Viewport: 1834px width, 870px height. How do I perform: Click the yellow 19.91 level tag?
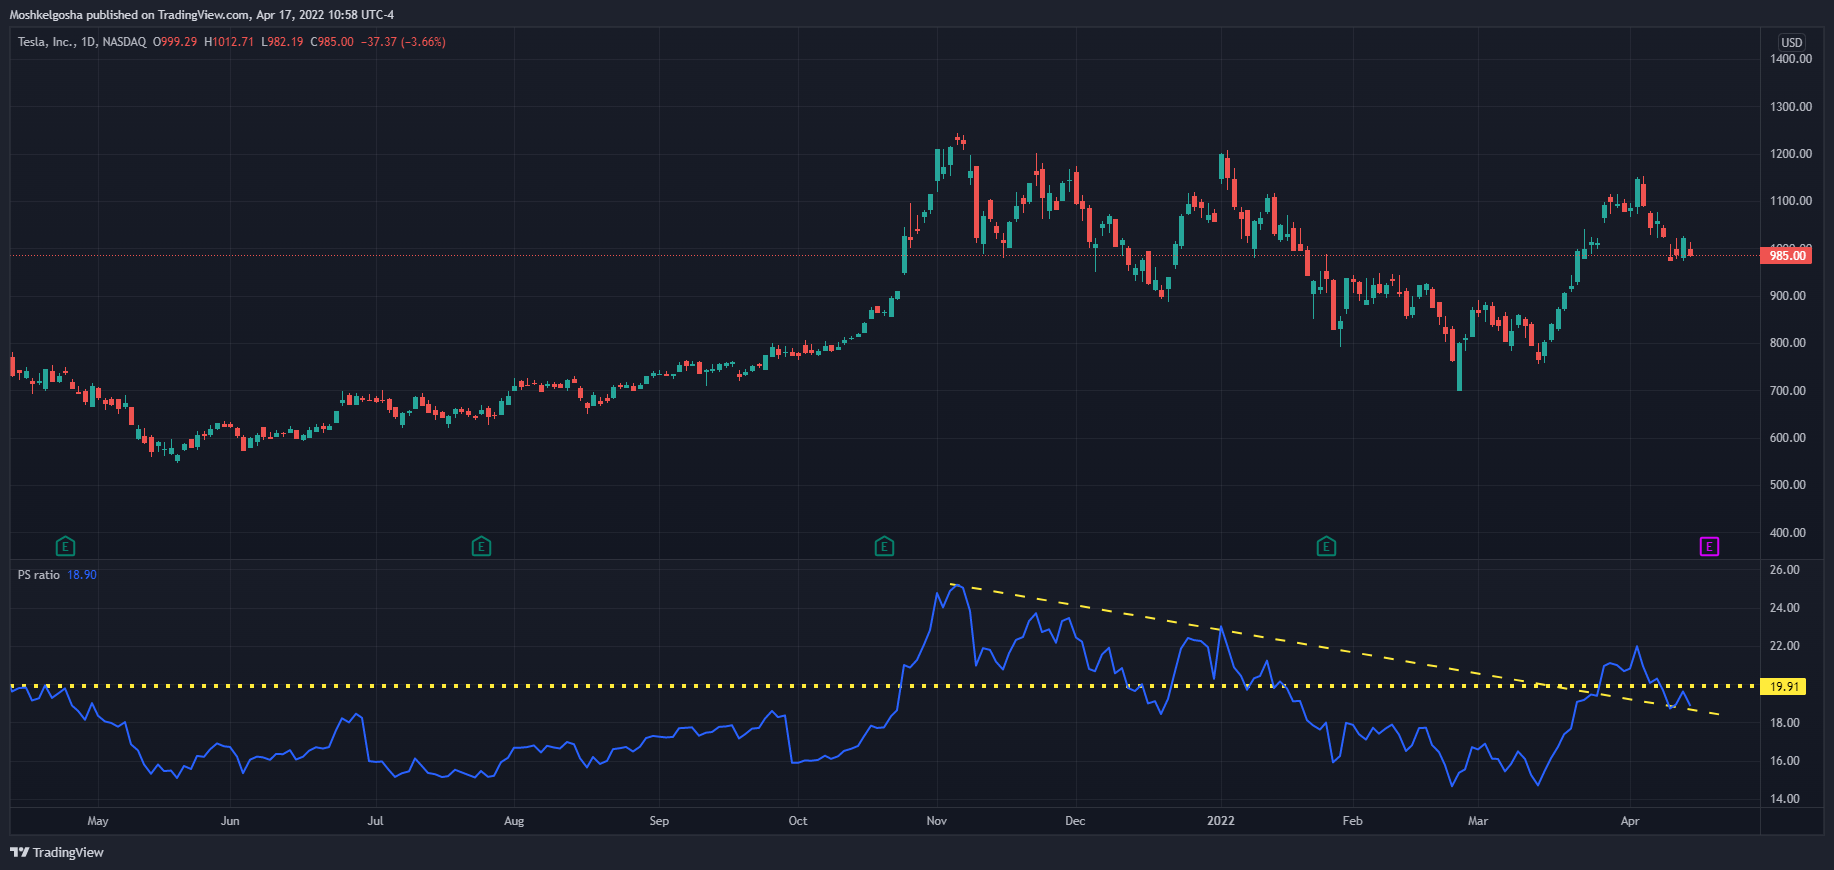(x=1784, y=686)
